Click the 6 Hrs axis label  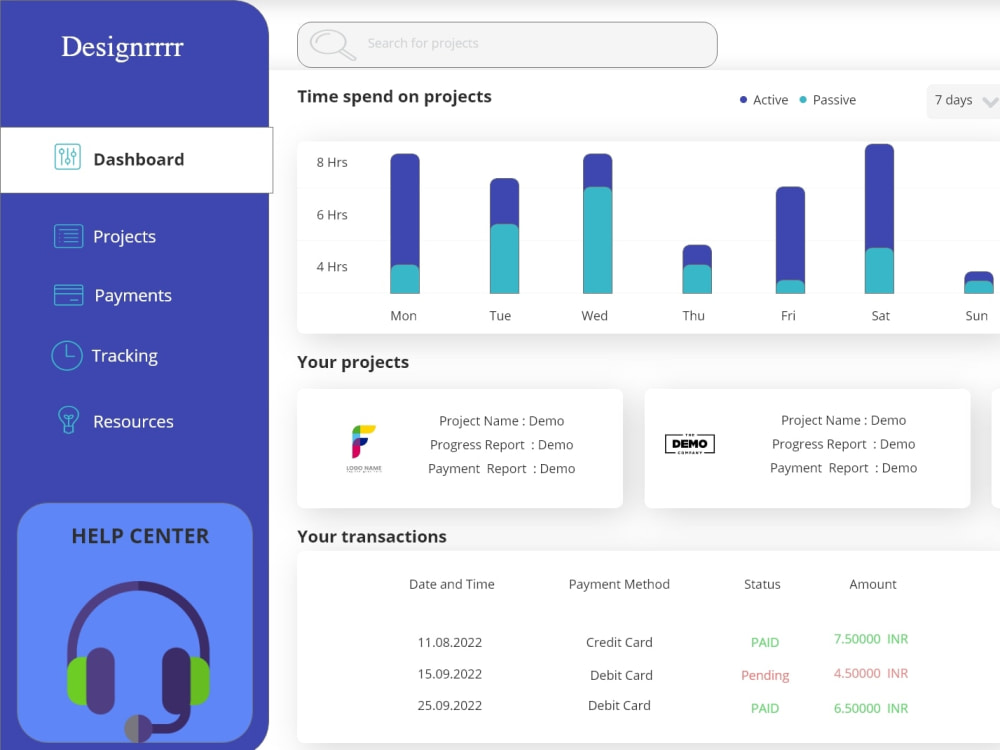332,215
